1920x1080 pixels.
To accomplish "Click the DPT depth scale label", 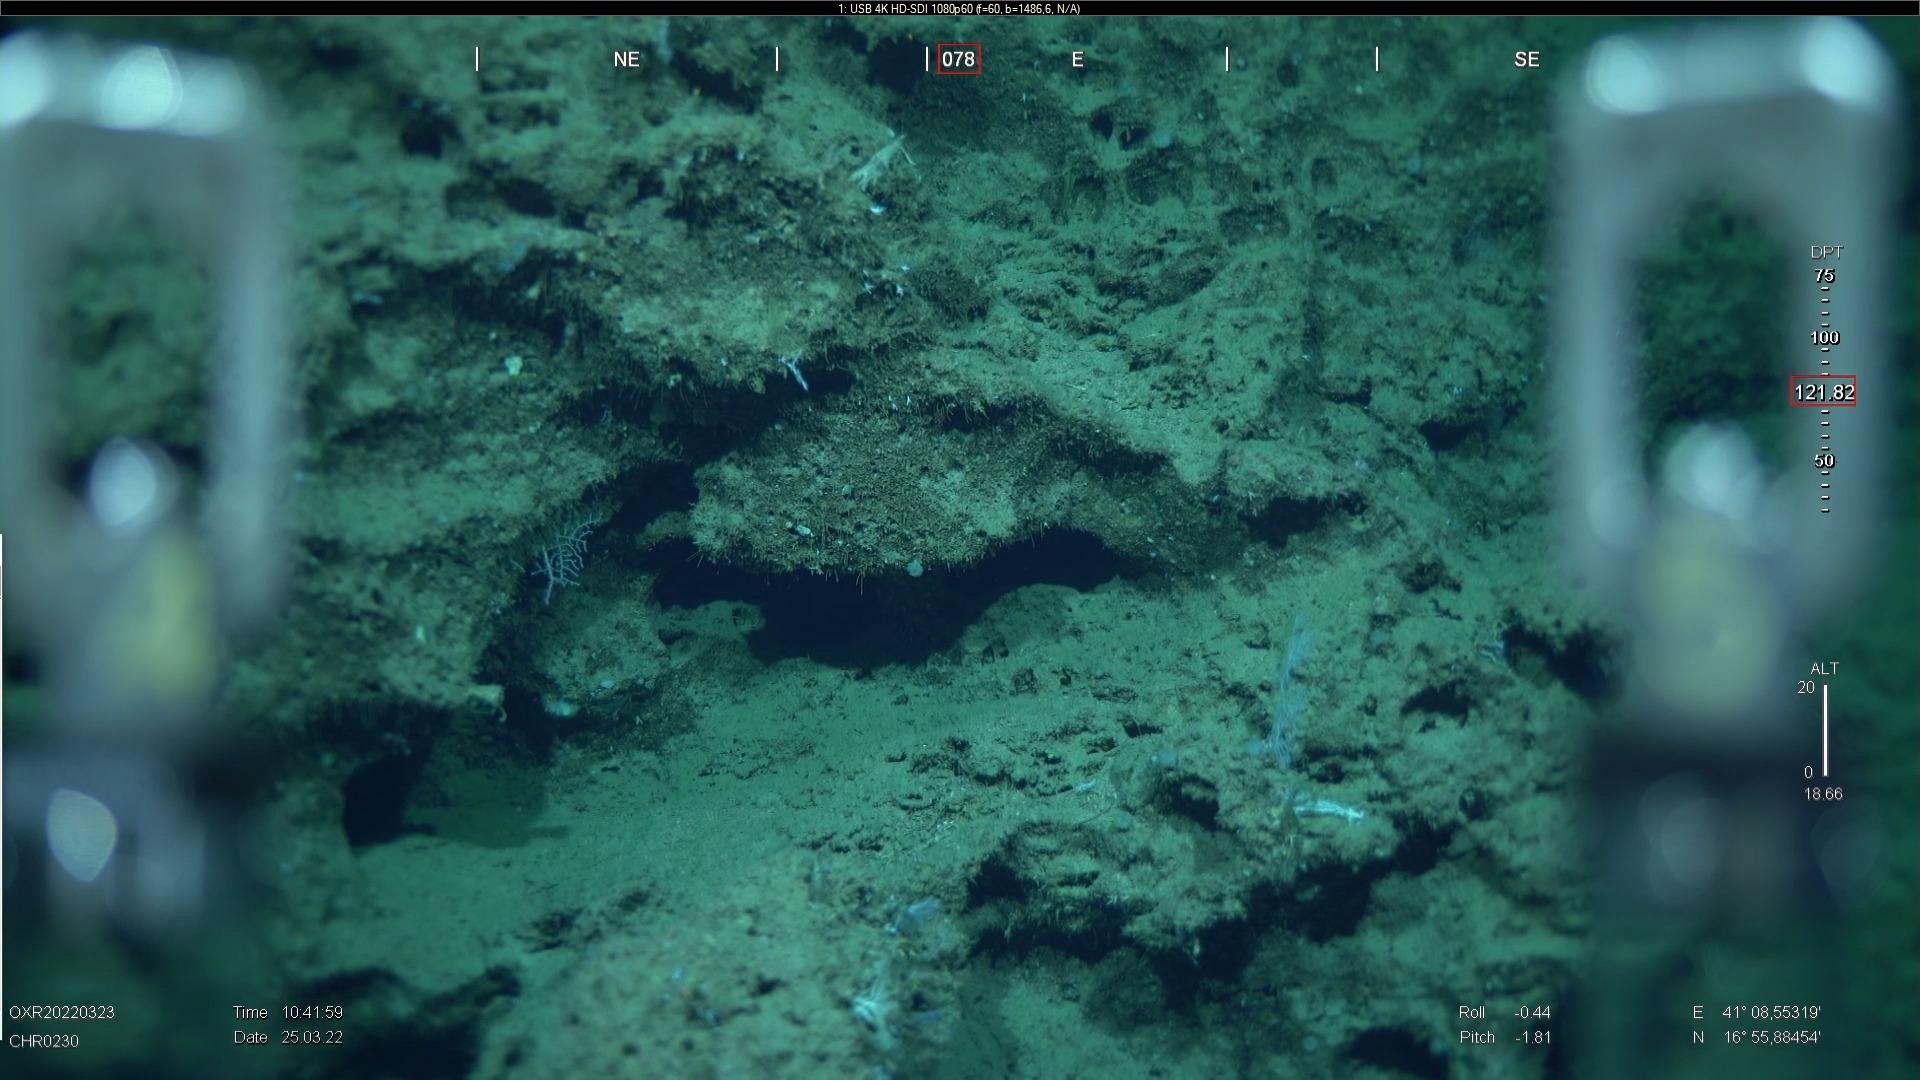I will pos(1826,252).
